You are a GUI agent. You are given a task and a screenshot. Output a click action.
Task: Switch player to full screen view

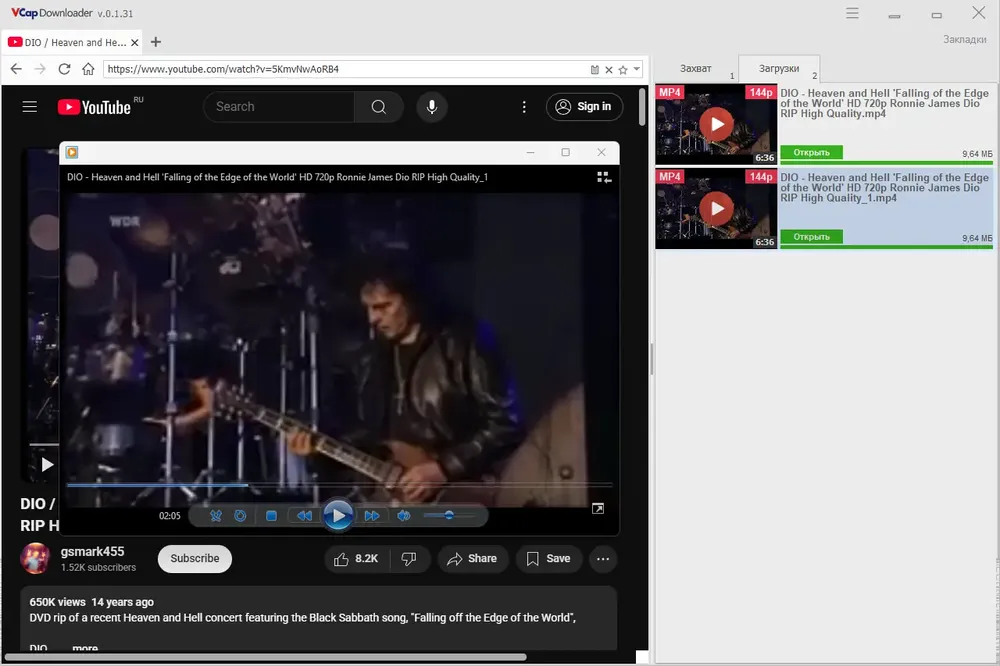click(x=598, y=508)
